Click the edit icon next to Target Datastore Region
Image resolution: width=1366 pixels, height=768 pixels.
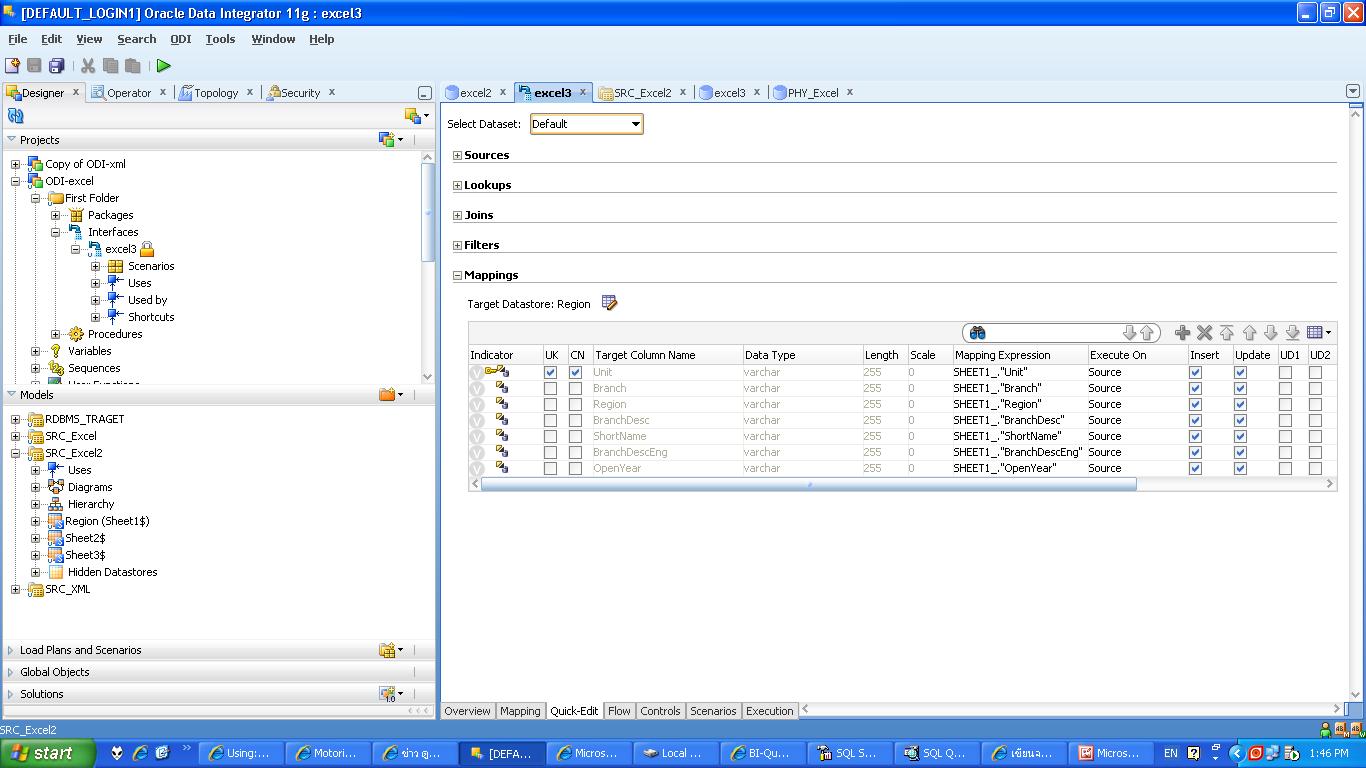pyautogui.click(x=609, y=303)
